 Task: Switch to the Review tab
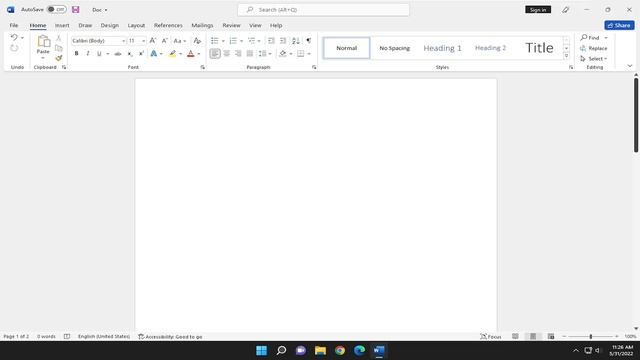[x=231, y=25]
